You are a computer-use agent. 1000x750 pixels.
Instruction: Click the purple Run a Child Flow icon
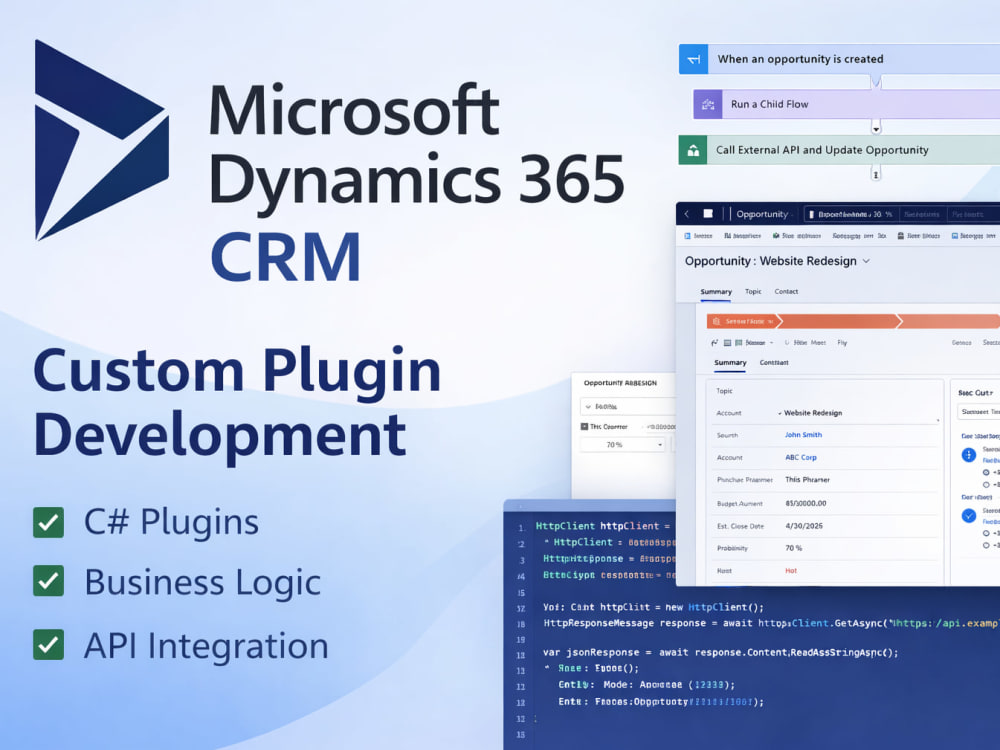[x=708, y=104]
